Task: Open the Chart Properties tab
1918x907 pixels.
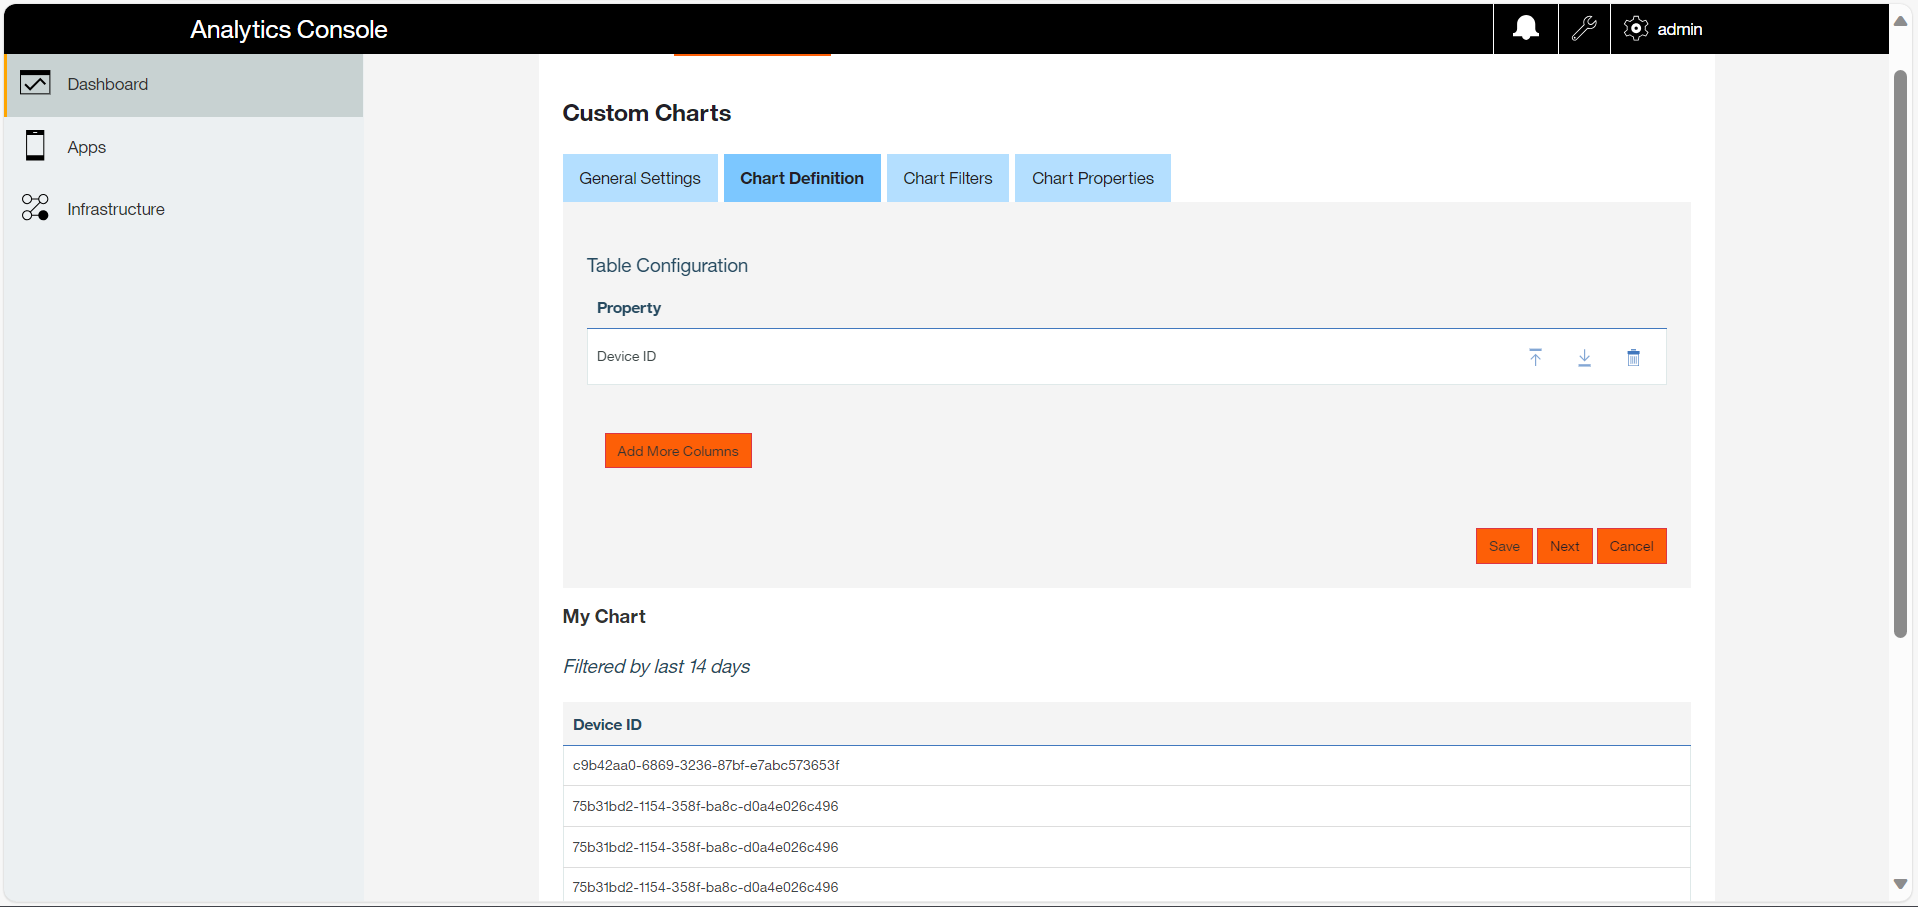Action: tap(1093, 178)
